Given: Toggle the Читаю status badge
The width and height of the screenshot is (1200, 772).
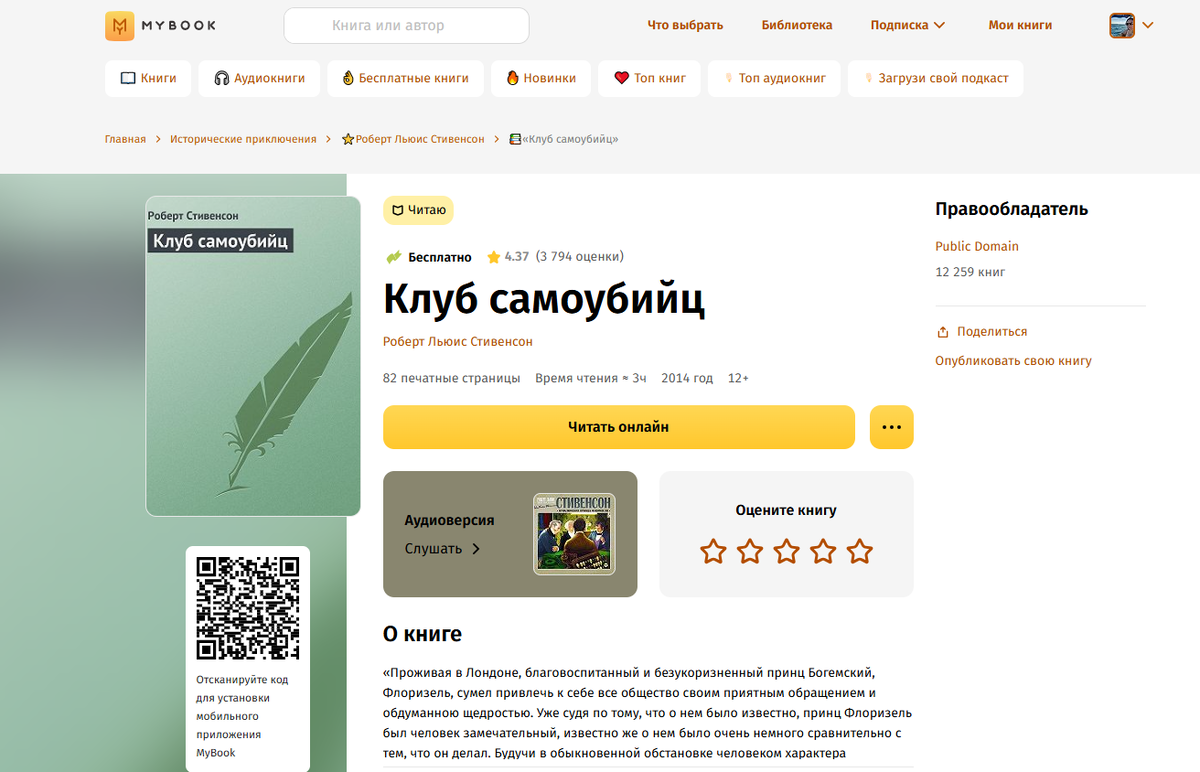Looking at the screenshot, I should (x=418, y=210).
